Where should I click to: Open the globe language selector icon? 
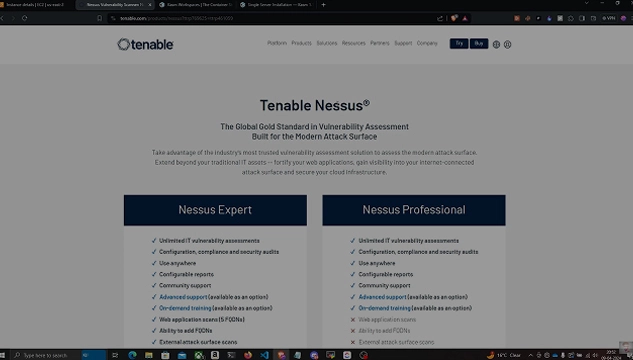pyautogui.click(x=496, y=45)
